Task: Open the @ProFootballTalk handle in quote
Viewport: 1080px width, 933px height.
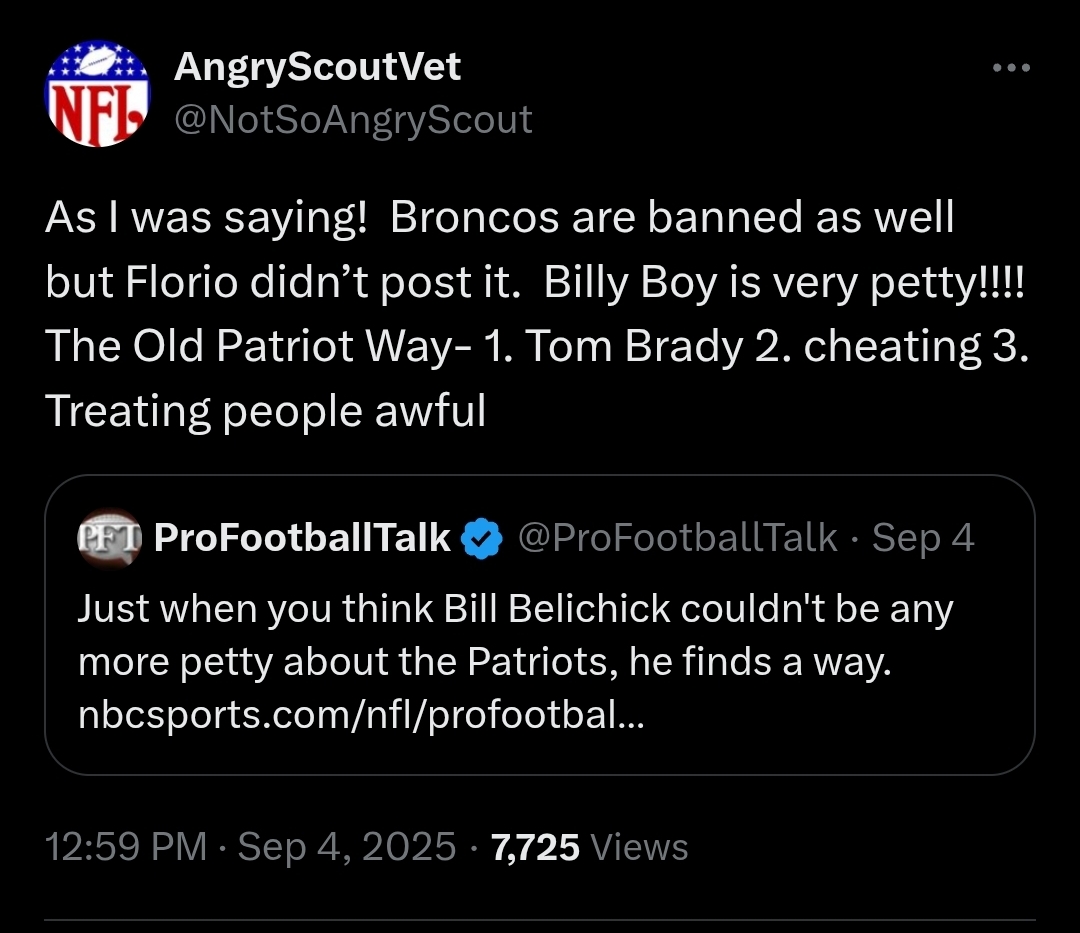Action: click(x=677, y=538)
